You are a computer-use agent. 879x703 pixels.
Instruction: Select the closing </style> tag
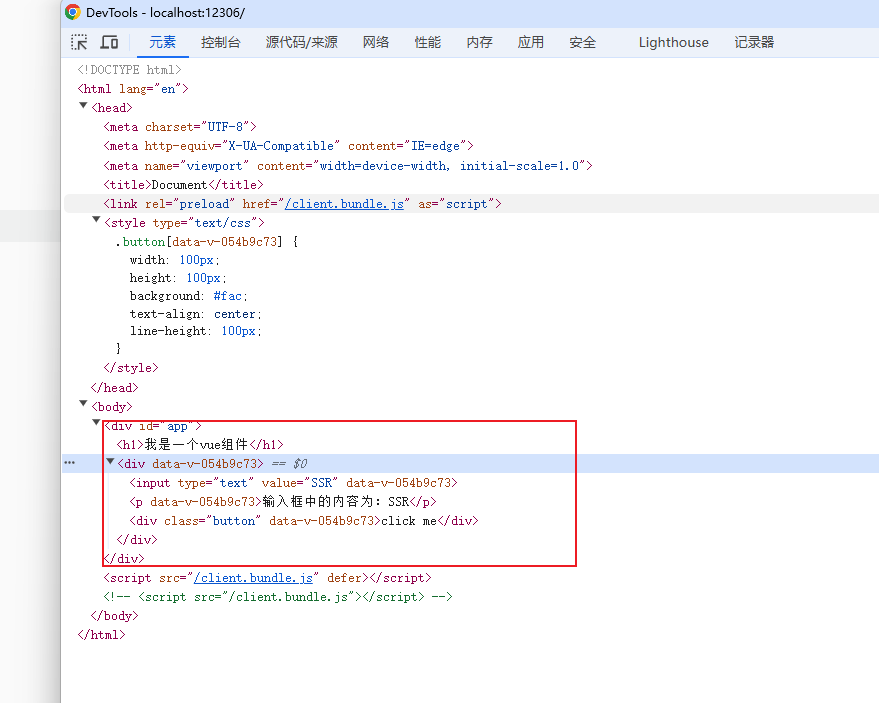(131, 368)
